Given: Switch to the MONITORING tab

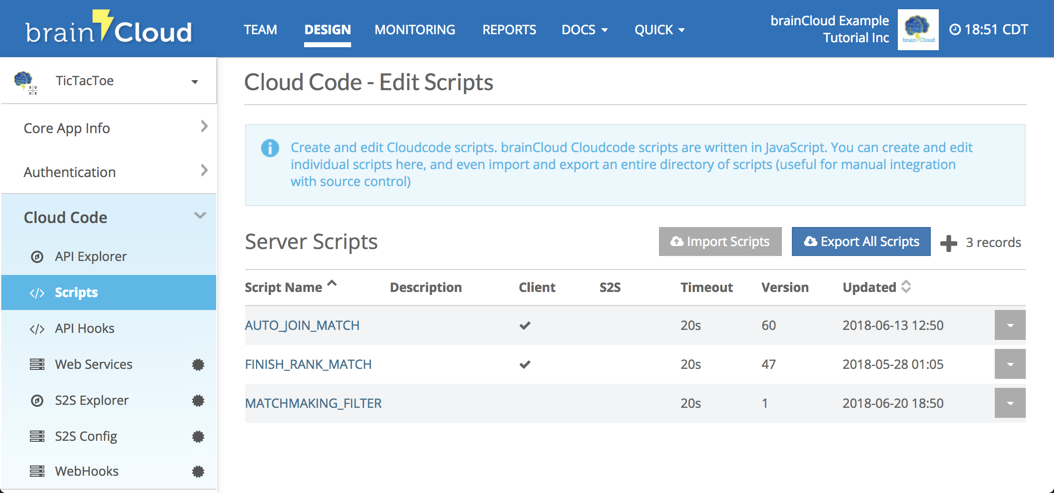Looking at the screenshot, I should point(414,30).
